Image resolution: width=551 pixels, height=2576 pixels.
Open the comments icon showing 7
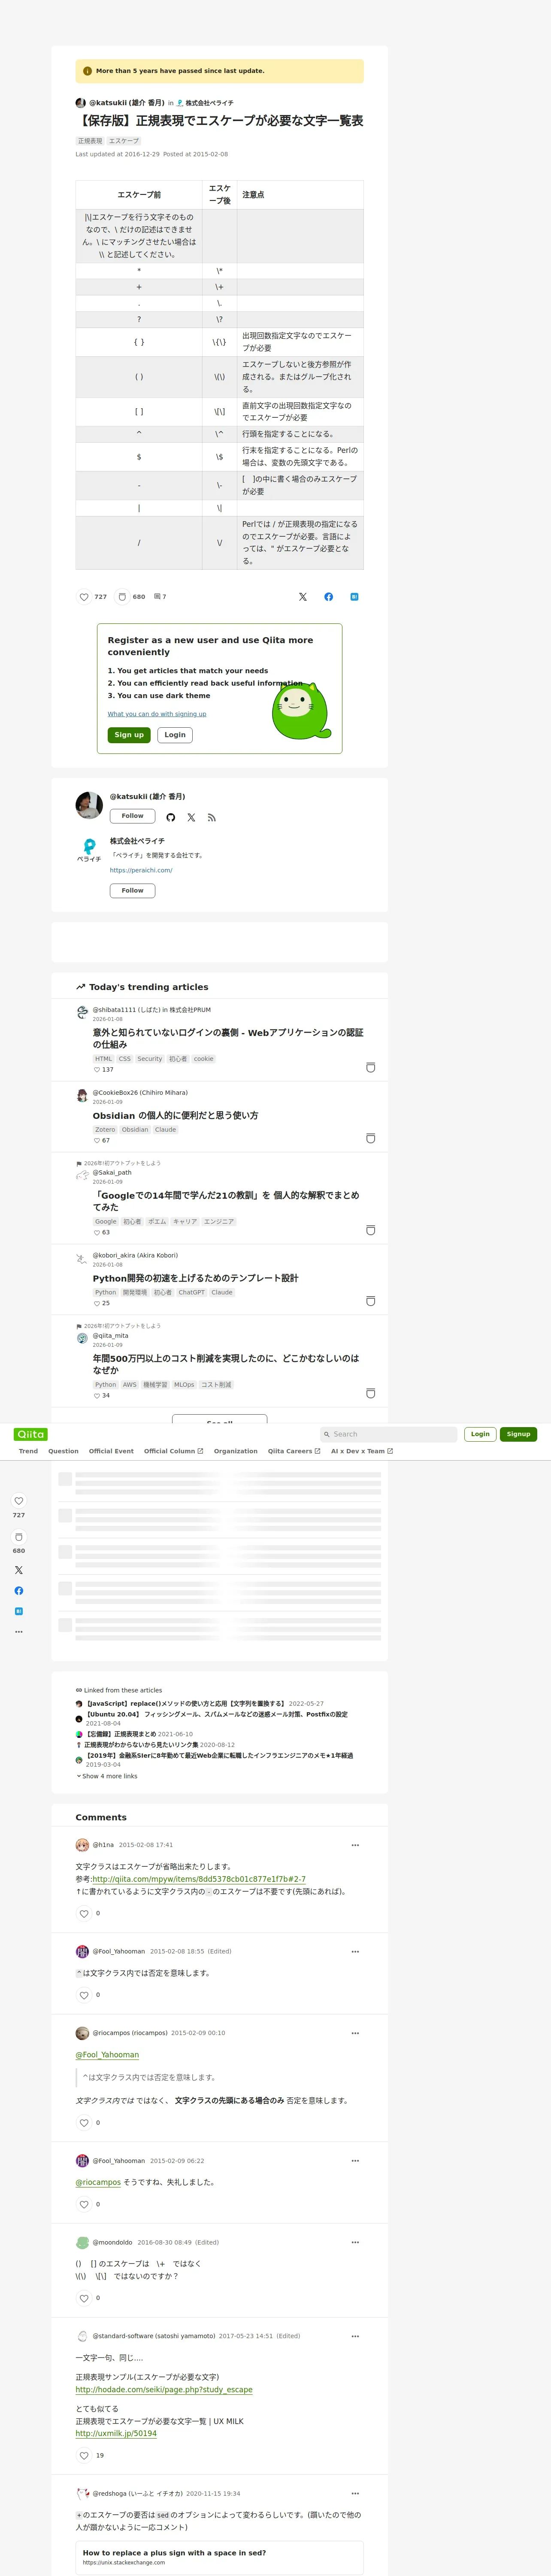point(160,597)
